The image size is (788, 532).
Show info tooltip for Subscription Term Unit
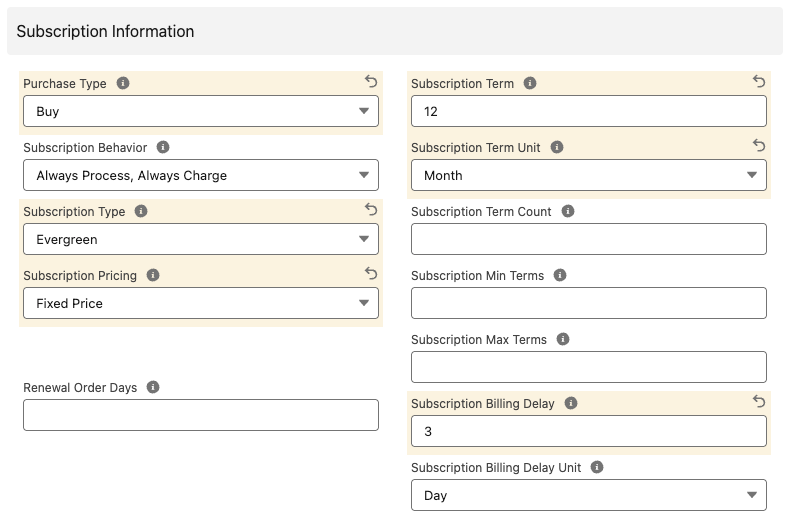557,147
